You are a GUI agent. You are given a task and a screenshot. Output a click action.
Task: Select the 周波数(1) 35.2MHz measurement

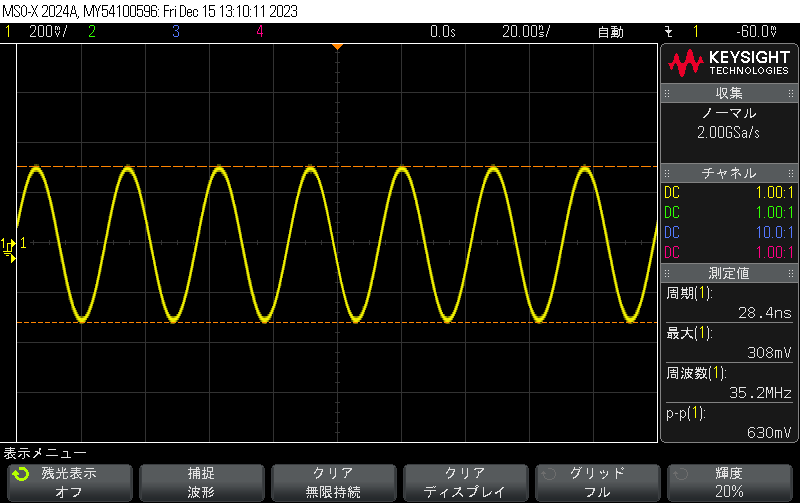tap(729, 383)
